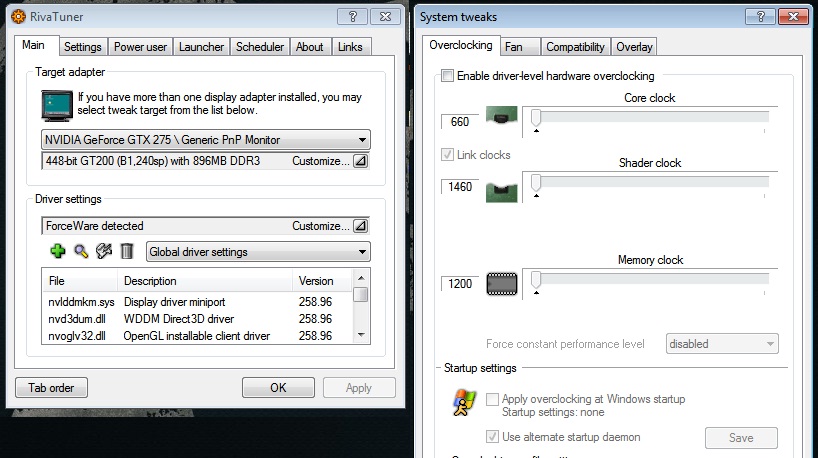Click the green plus add-profile icon
The width and height of the screenshot is (818, 458).
pyautogui.click(x=57, y=251)
